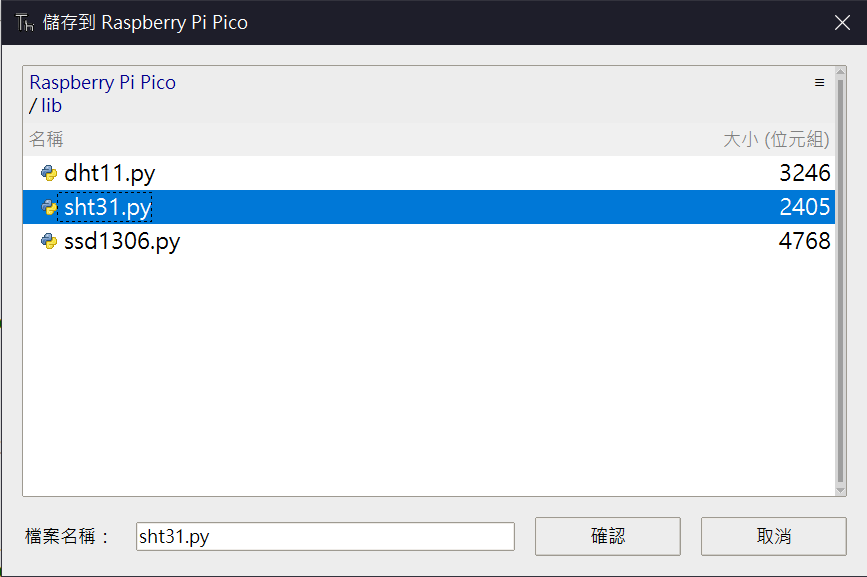Select the dht11.py file
The width and height of the screenshot is (867, 577).
pyautogui.click(x=429, y=173)
